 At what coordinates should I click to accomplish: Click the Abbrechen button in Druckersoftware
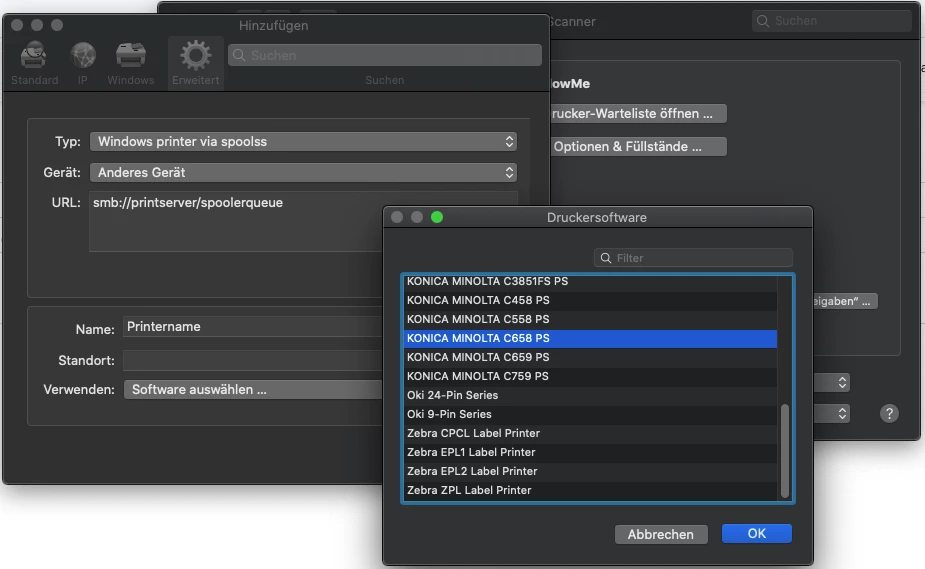point(661,534)
